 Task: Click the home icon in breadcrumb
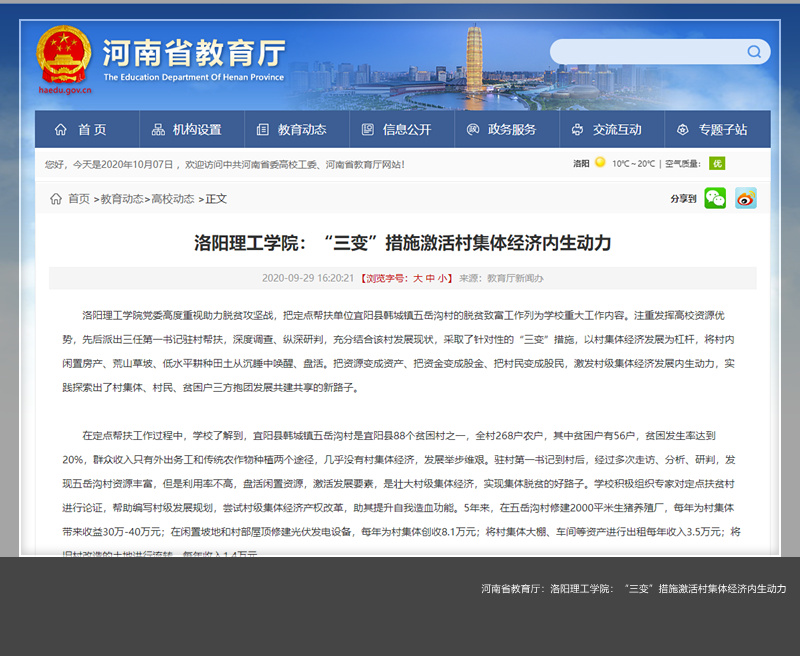click(56, 199)
